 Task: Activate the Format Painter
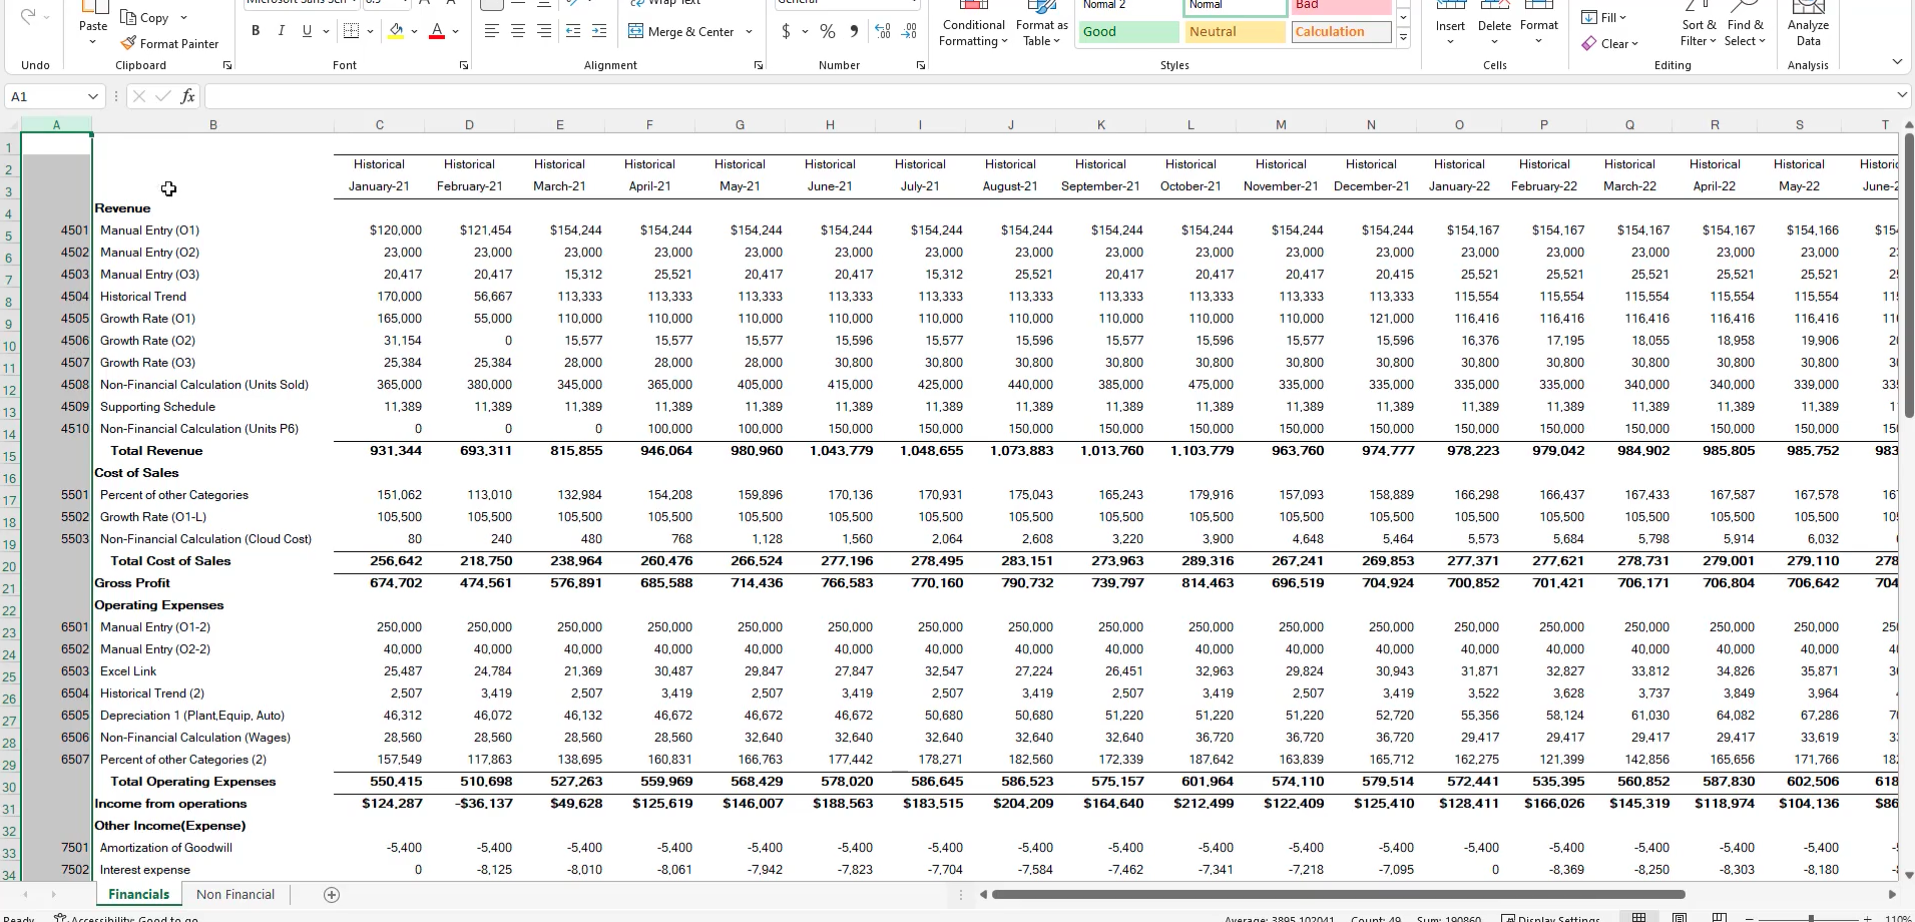169,43
